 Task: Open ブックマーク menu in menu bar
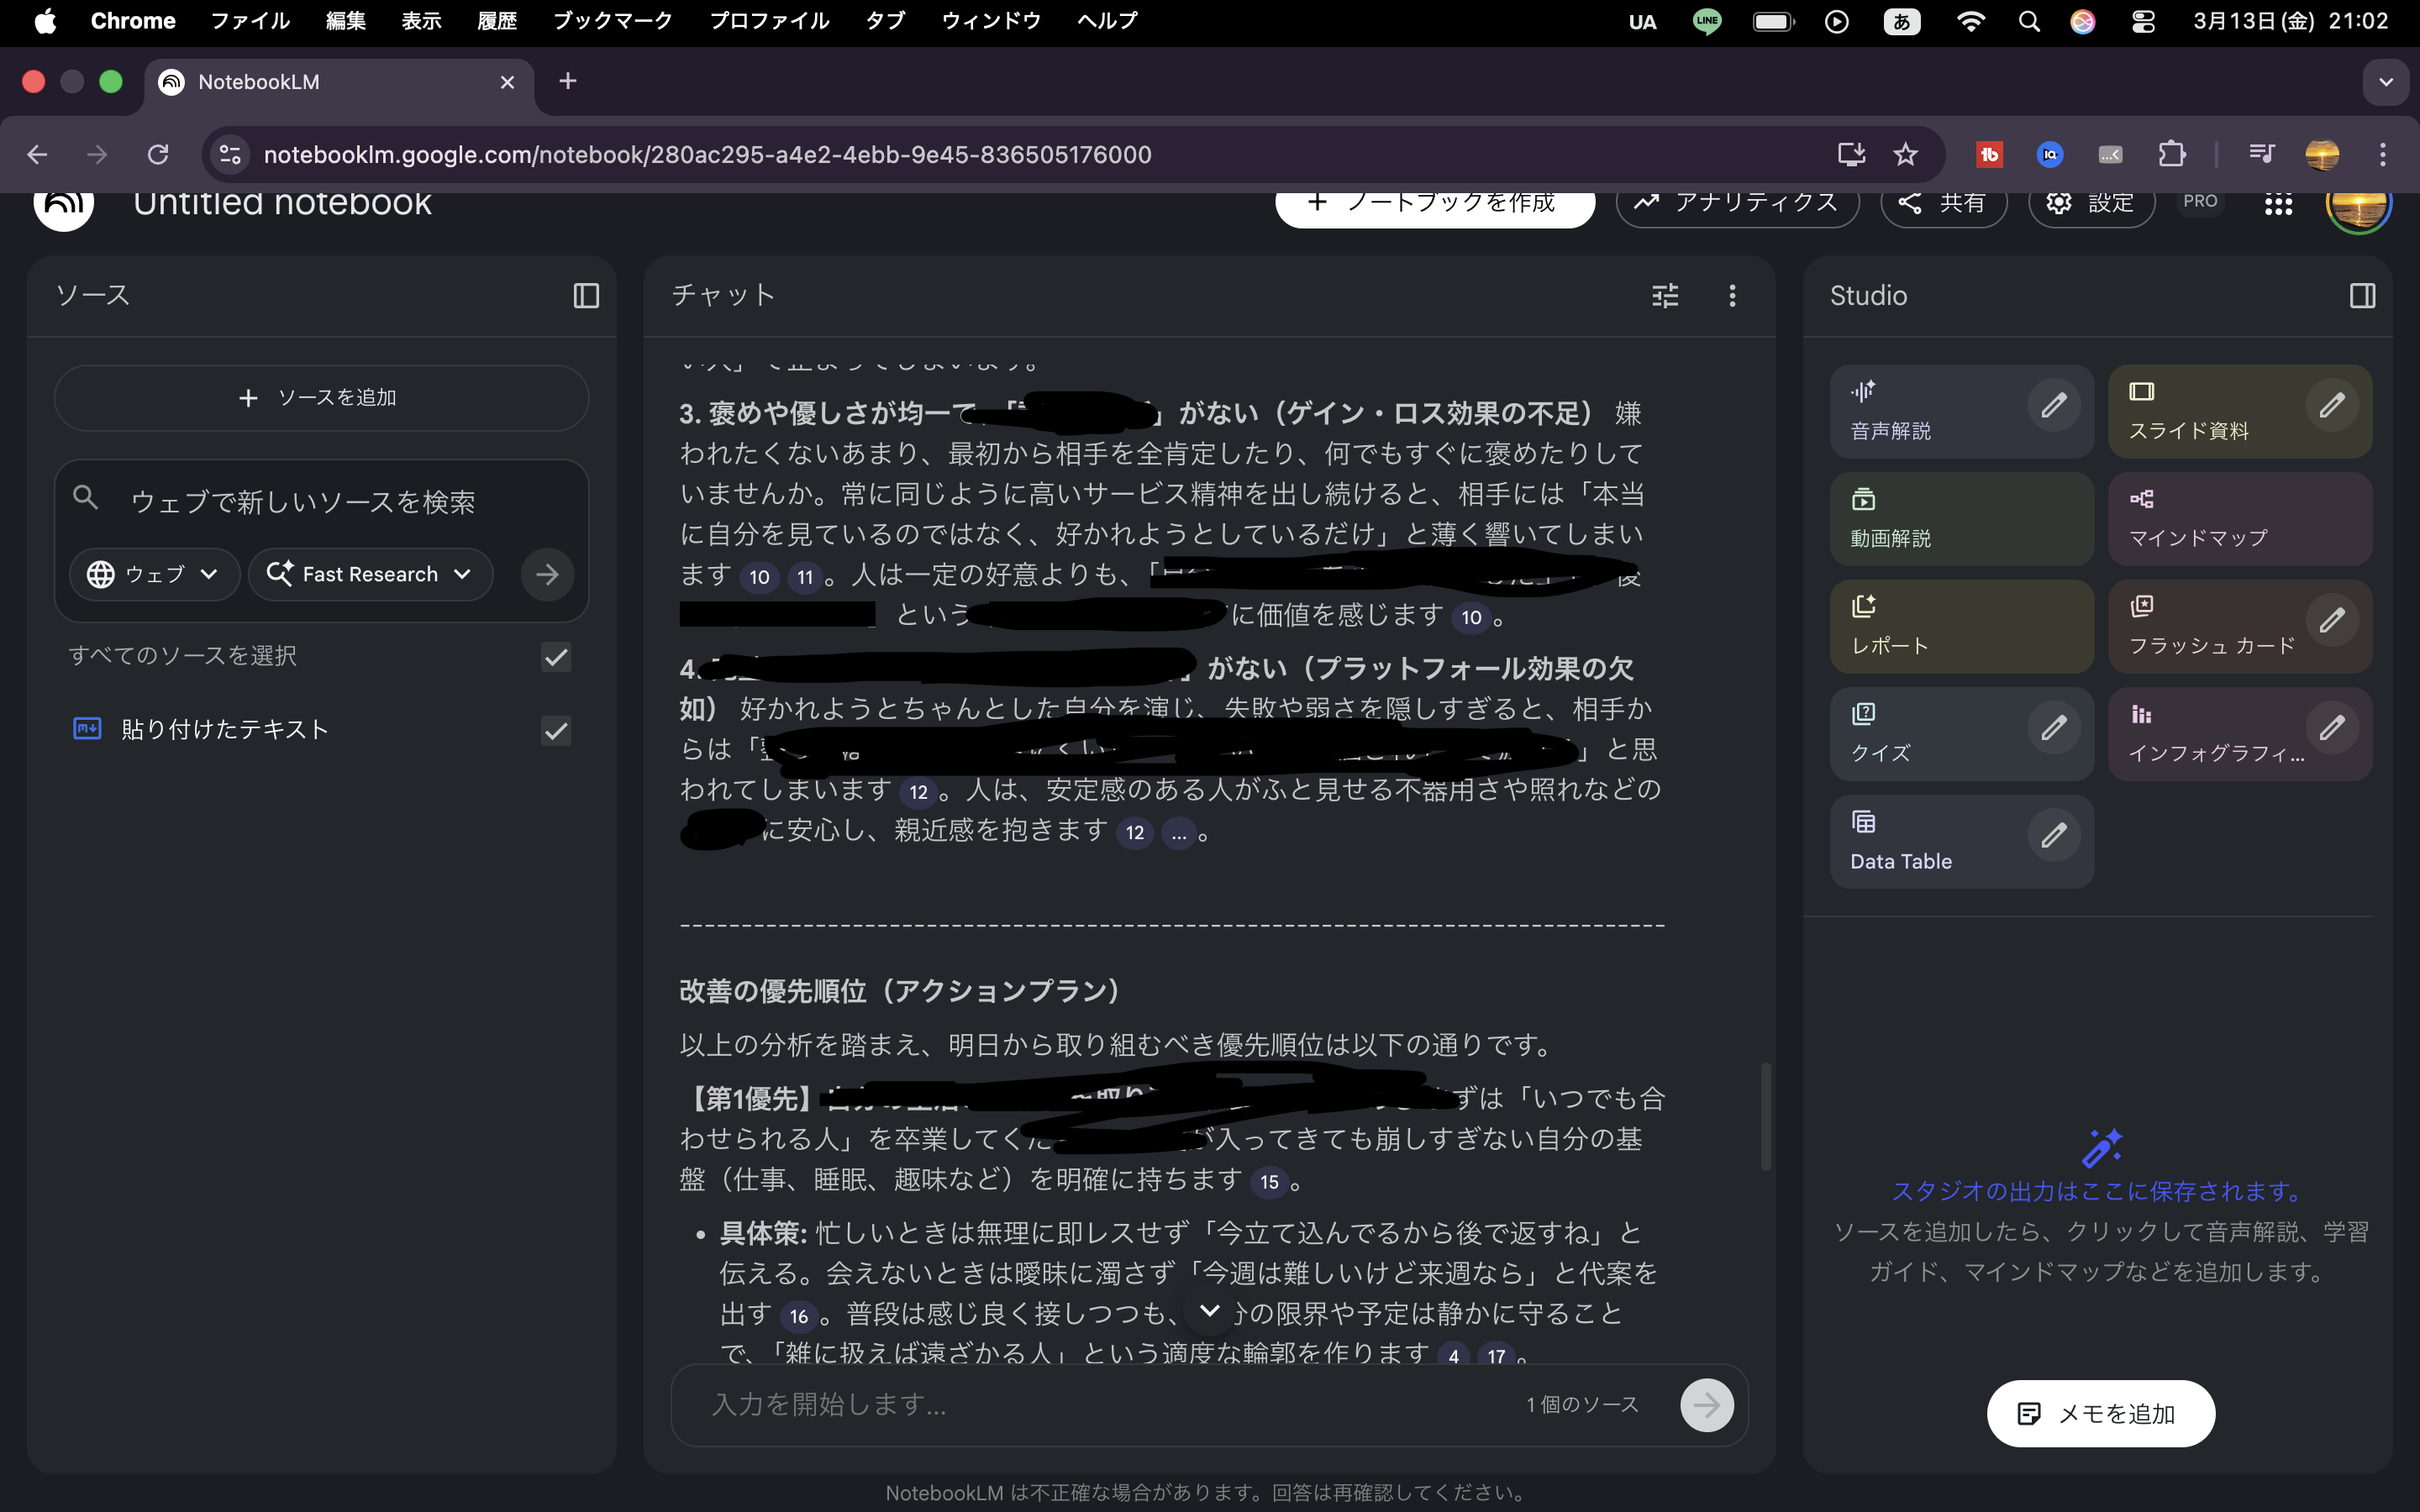612,21
